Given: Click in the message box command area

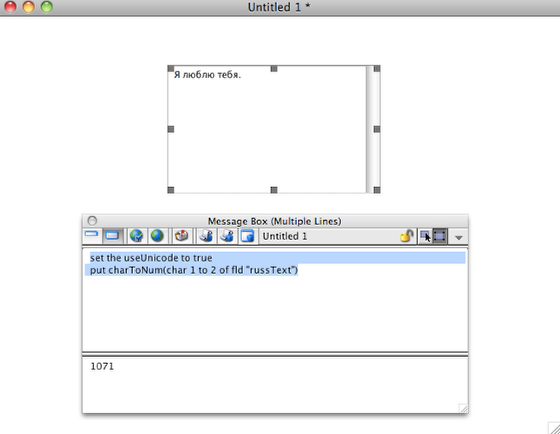Looking at the screenshot, I should pyautogui.click(x=275, y=299).
